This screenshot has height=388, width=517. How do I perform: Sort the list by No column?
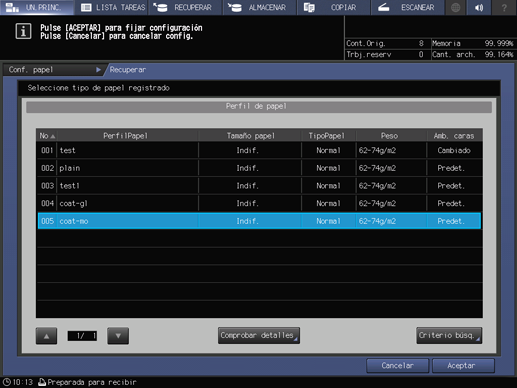[x=47, y=136]
